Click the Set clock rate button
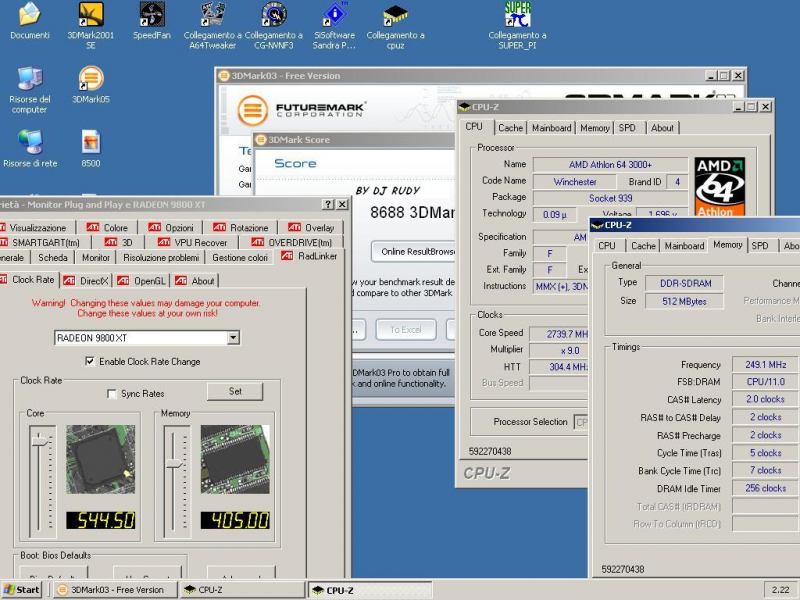Image resolution: width=800 pixels, height=600 pixels. coord(235,391)
